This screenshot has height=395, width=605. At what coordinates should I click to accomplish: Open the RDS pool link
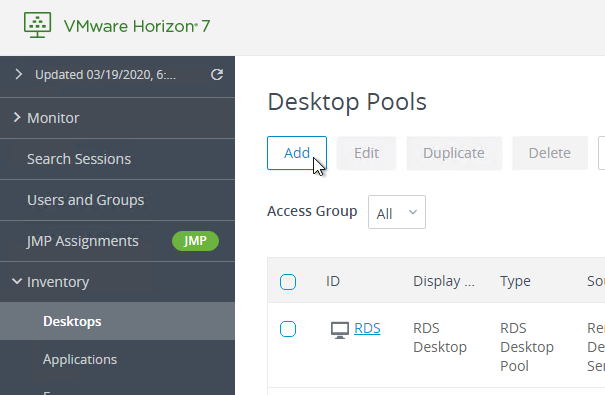[367, 328]
